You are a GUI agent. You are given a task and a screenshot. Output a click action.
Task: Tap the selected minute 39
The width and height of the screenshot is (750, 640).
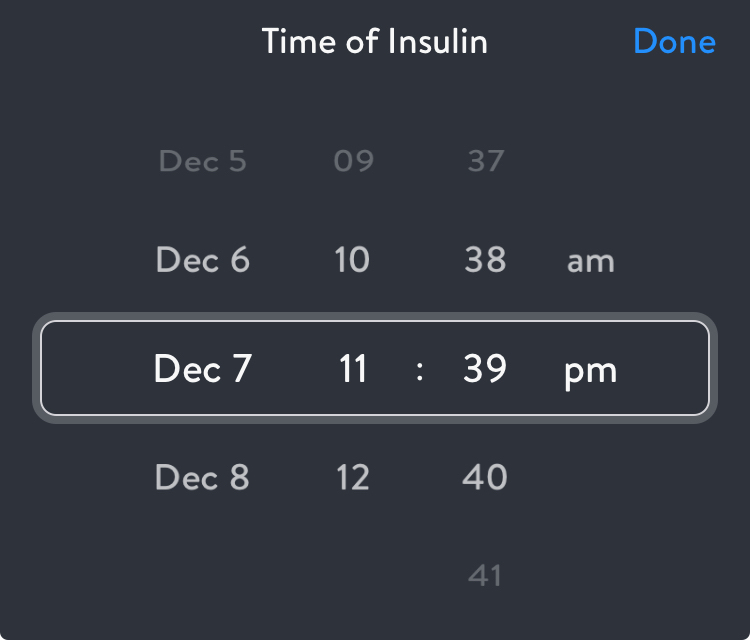485,370
